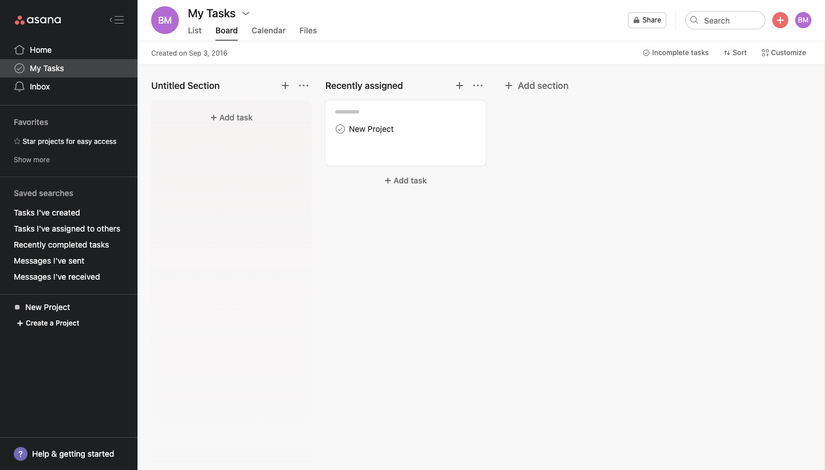Mark the New Project task complete
This screenshot has width=825, height=470.
340,129
